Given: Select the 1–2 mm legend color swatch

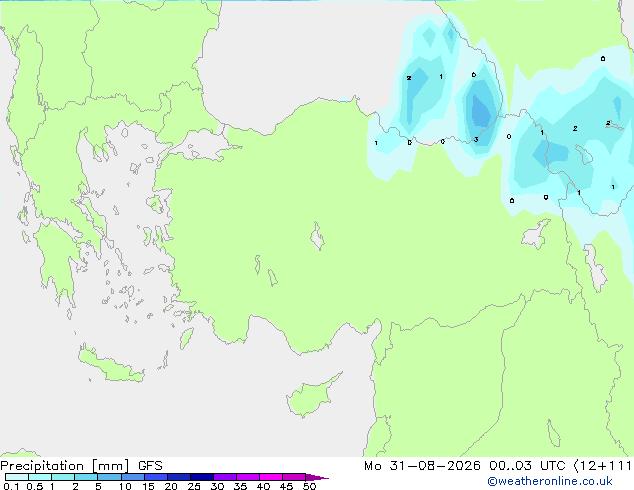Looking at the screenshot, I should coord(63,477).
